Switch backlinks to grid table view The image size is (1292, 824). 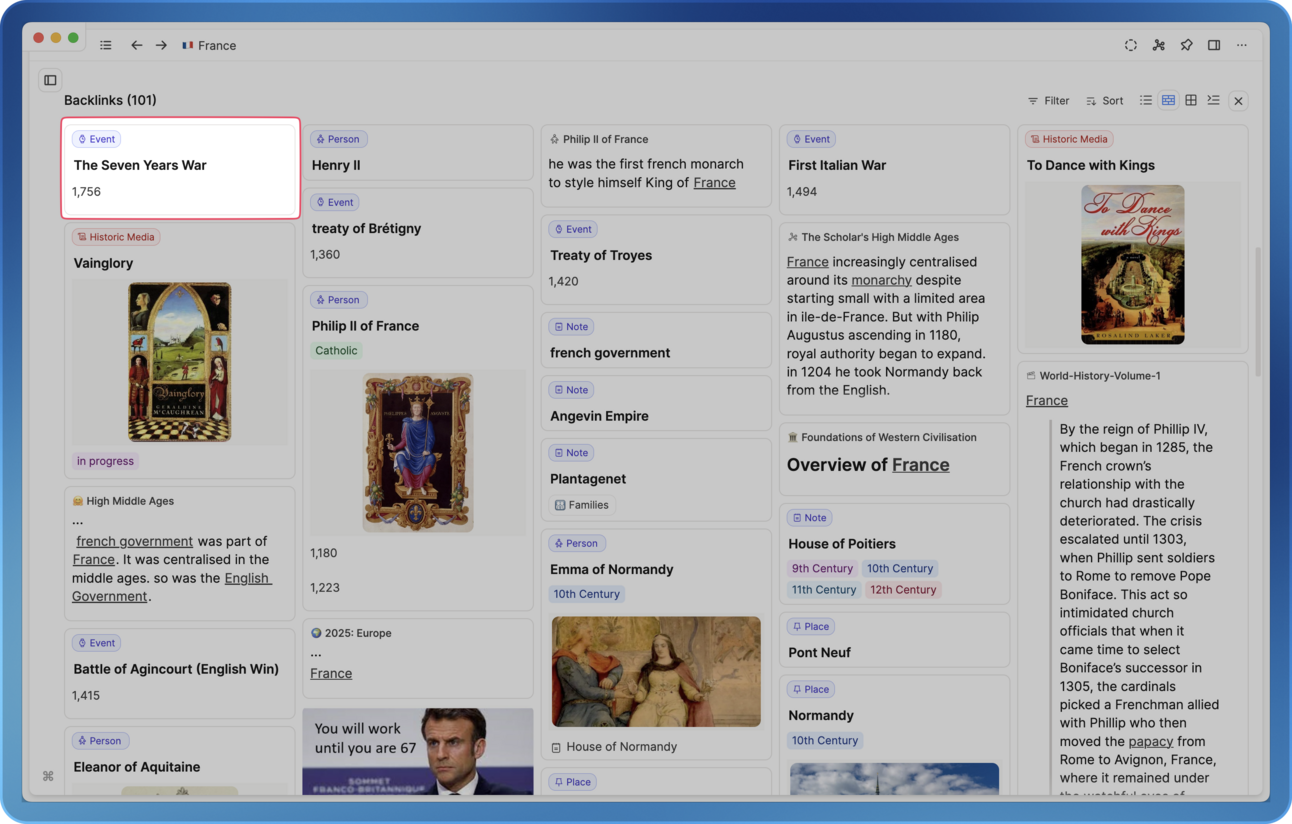(x=1191, y=100)
